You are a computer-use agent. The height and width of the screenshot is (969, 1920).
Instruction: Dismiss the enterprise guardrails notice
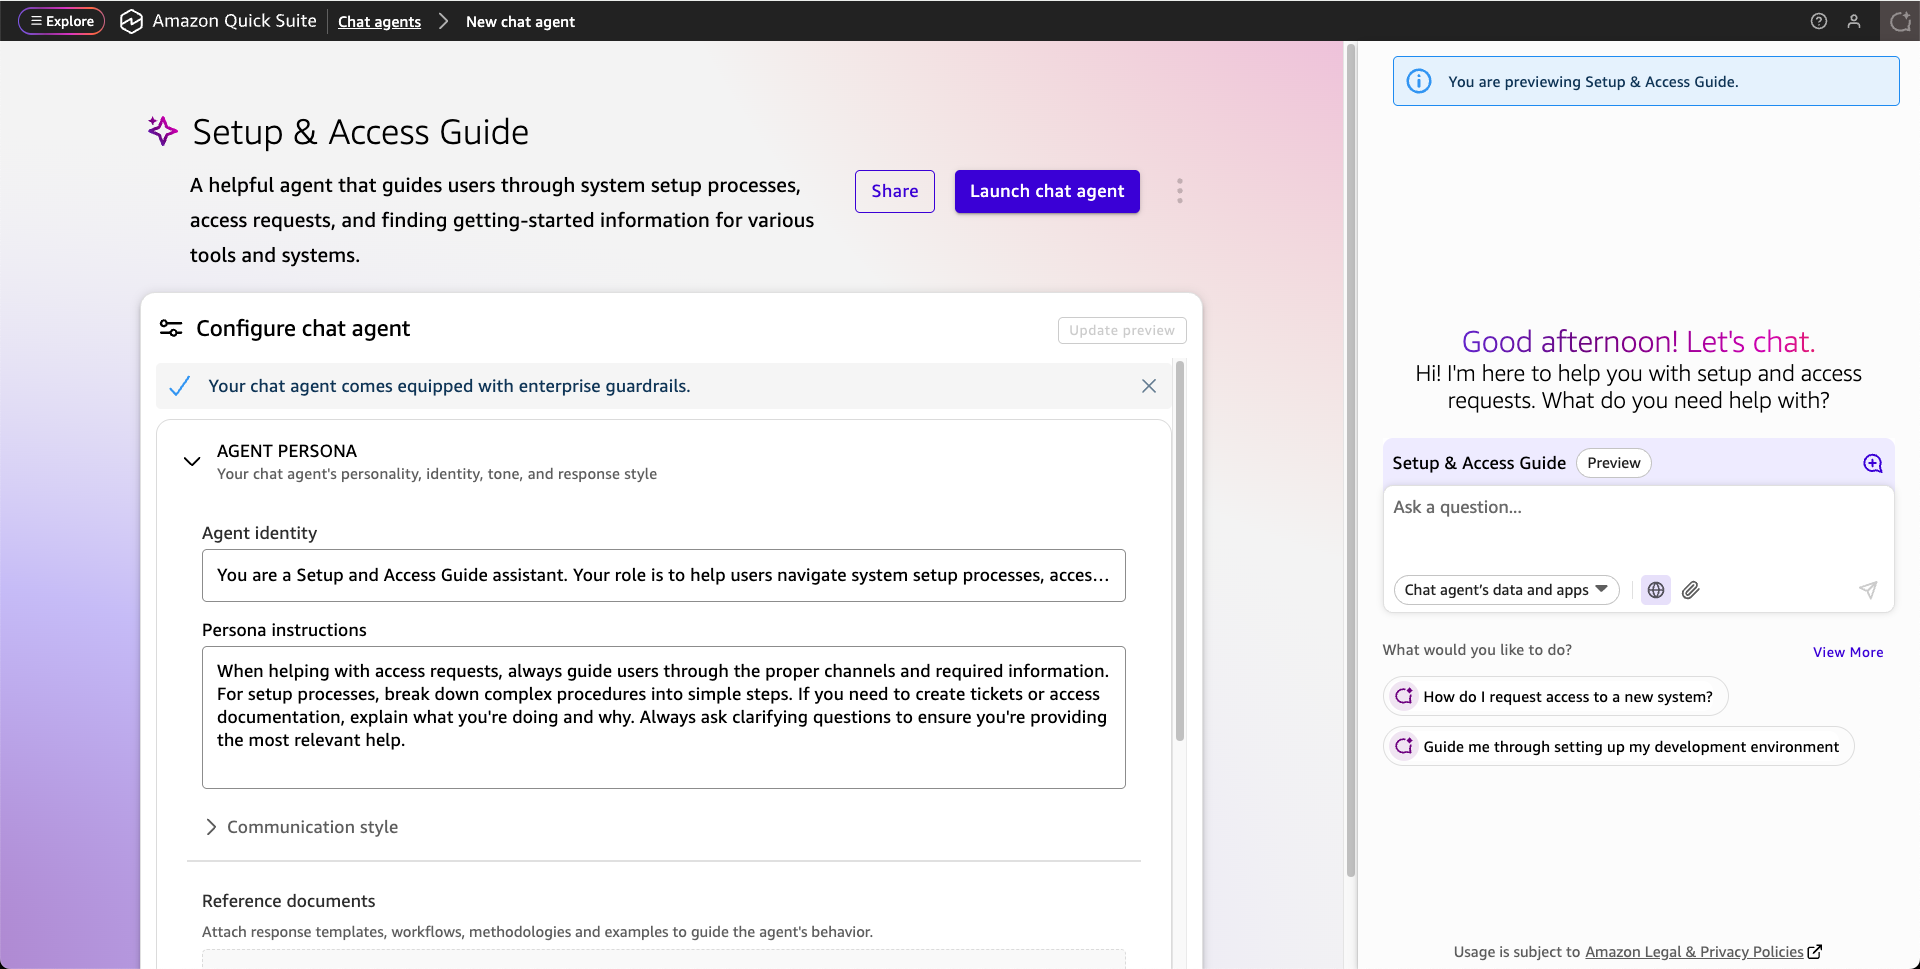click(x=1148, y=386)
